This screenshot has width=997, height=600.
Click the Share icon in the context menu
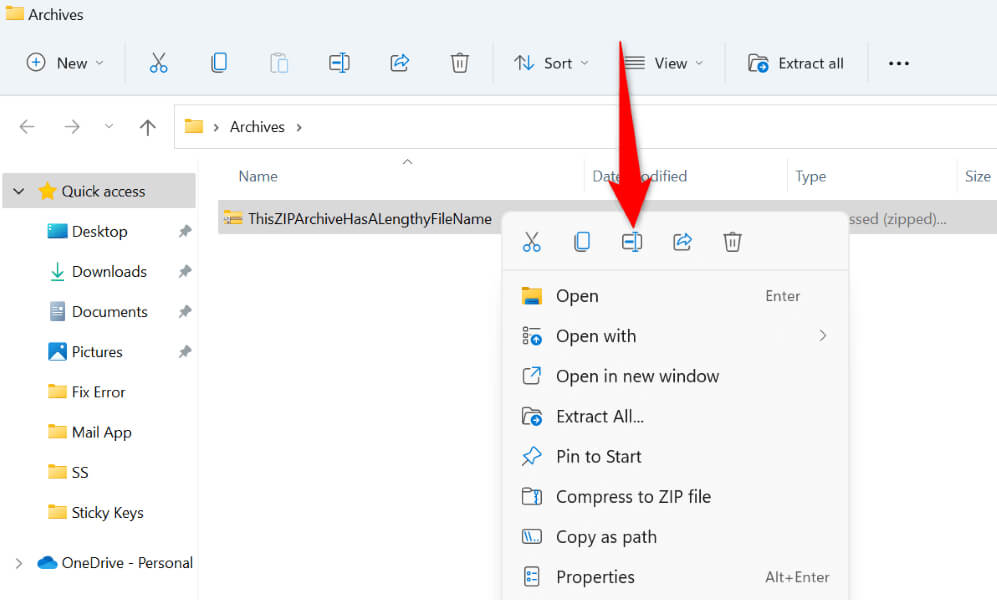(x=682, y=242)
